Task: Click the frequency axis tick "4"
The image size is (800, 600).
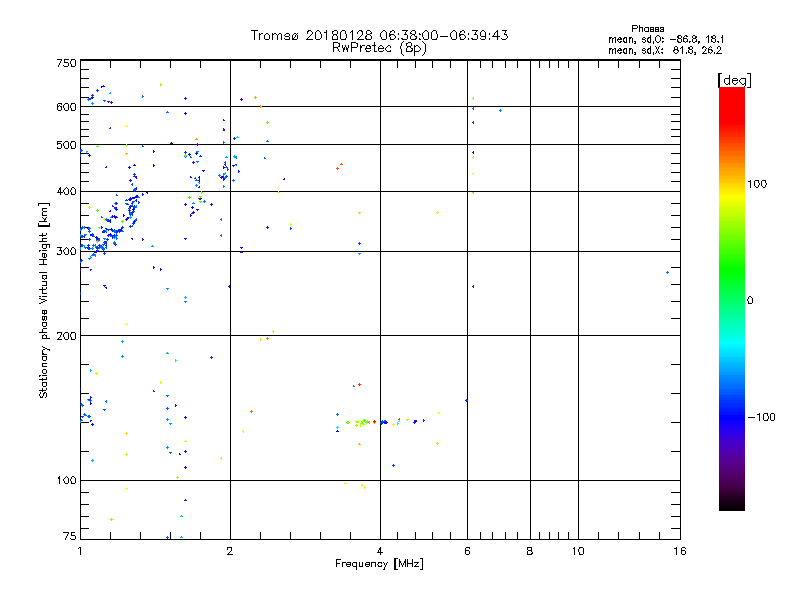Action: click(380, 551)
